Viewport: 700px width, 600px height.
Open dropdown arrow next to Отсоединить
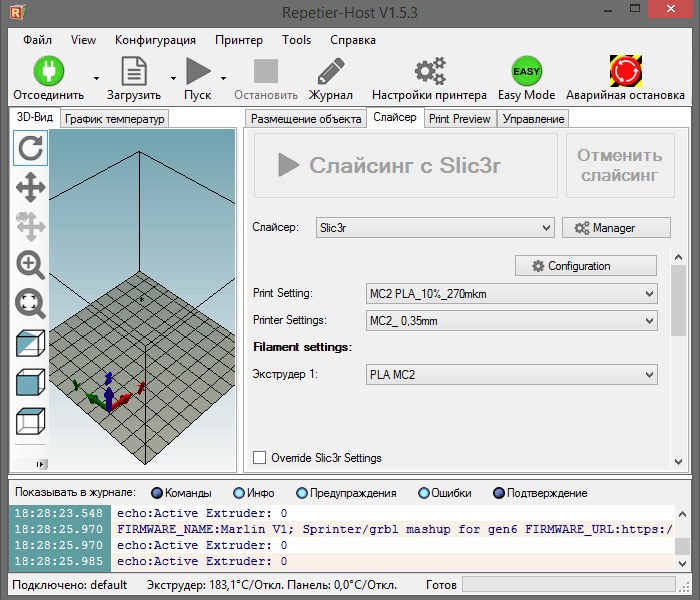tap(96, 78)
